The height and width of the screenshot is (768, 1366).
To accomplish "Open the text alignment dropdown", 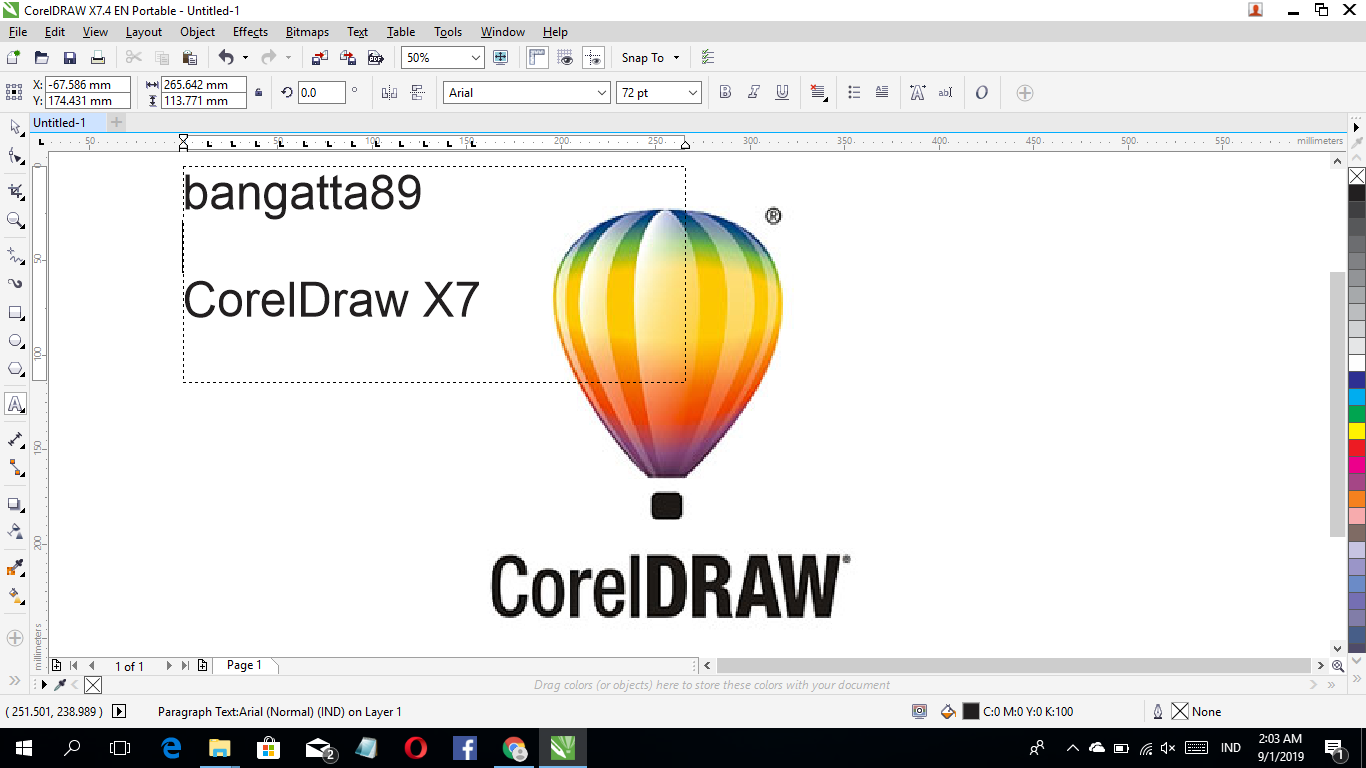I will tap(818, 93).
